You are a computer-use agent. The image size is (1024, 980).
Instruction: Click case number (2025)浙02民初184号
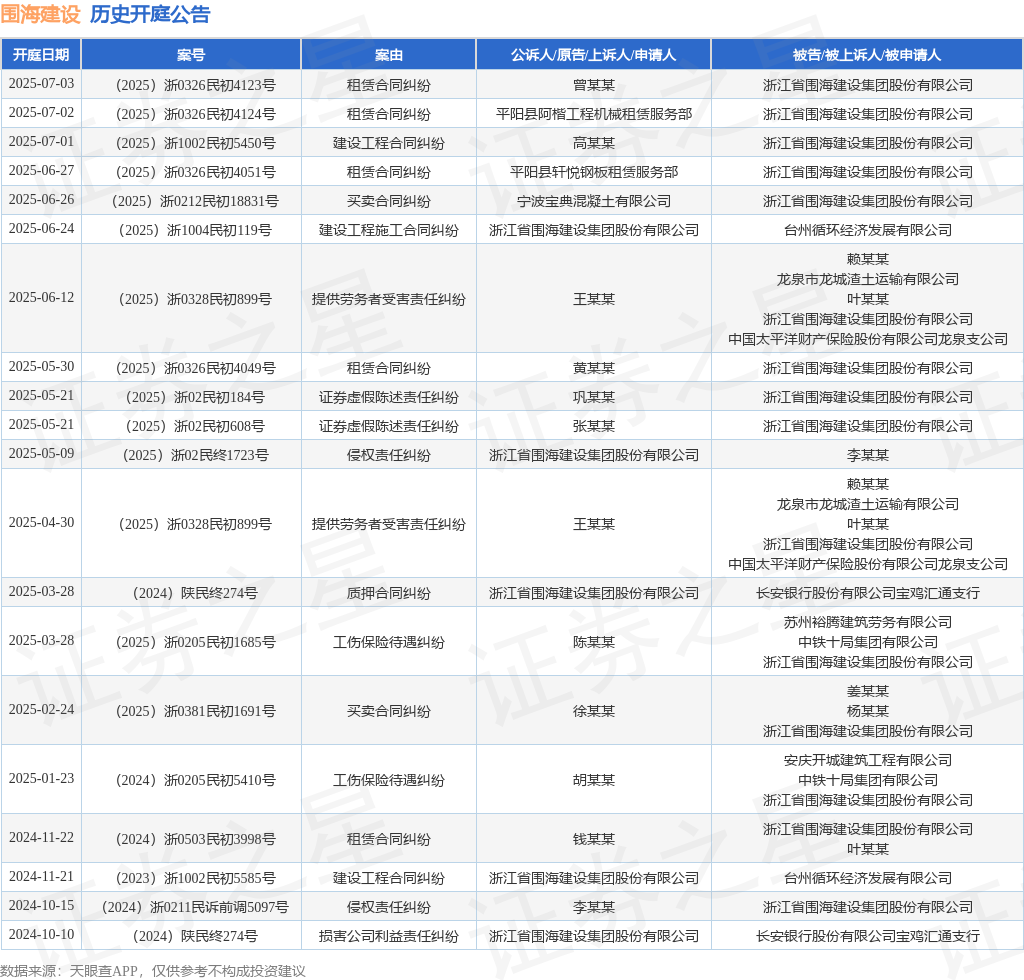click(x=195, y=397)
